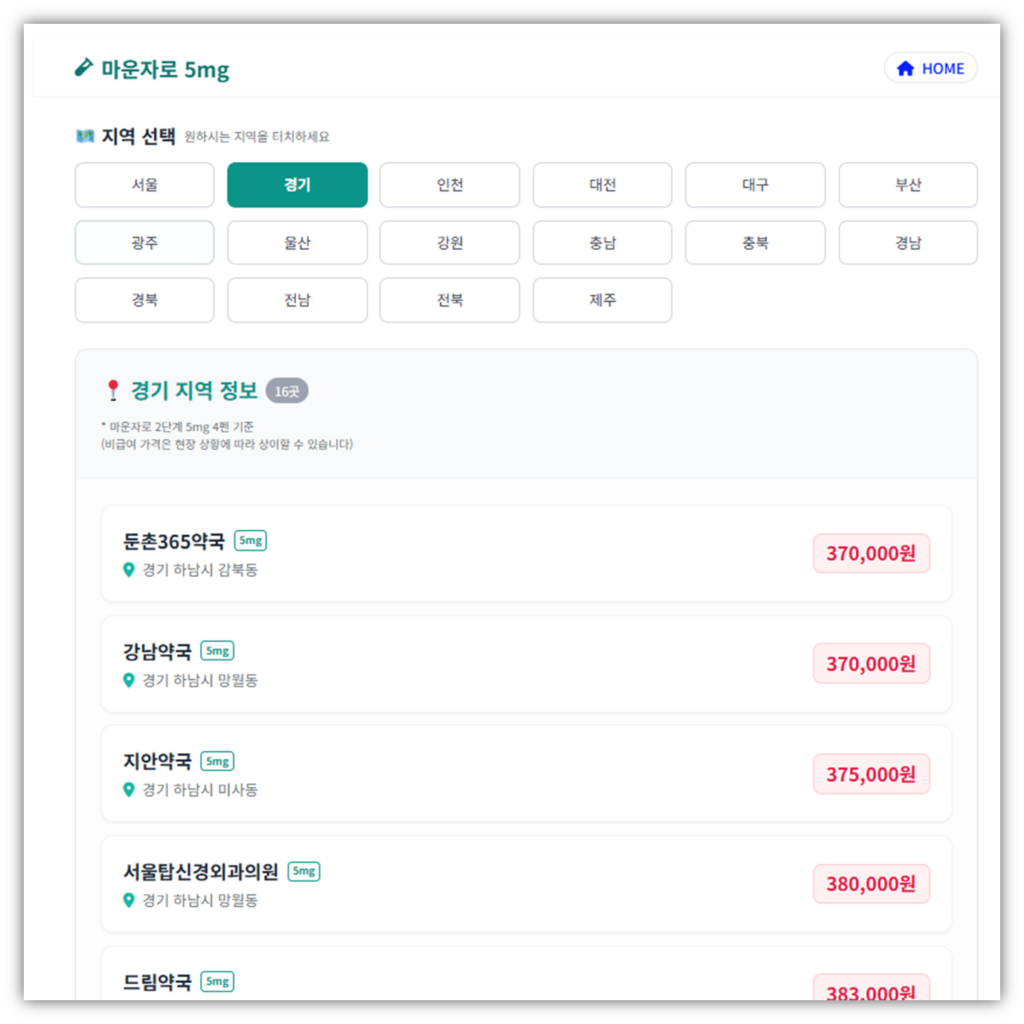Screen dimensions: 1024x1024
Task: Open the HOME link
Action: pyautogui.click(x=930, y=68)
